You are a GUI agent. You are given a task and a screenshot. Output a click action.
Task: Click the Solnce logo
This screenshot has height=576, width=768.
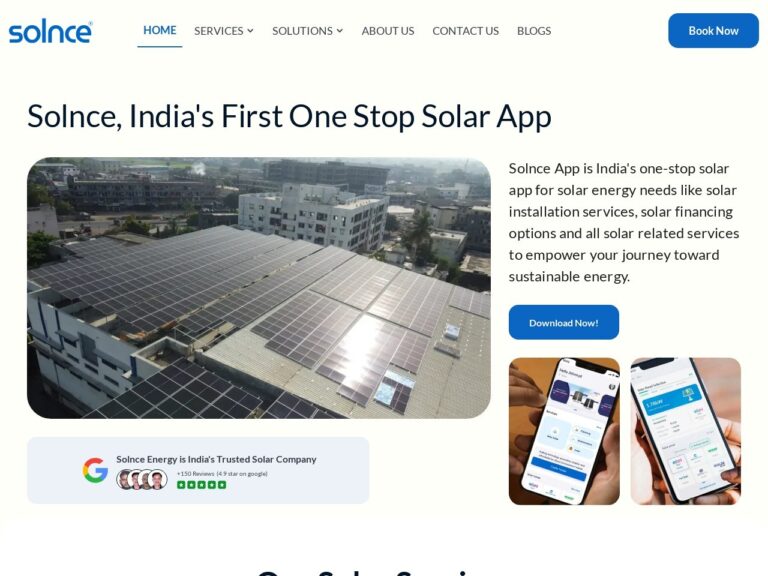tap(50, 31)
